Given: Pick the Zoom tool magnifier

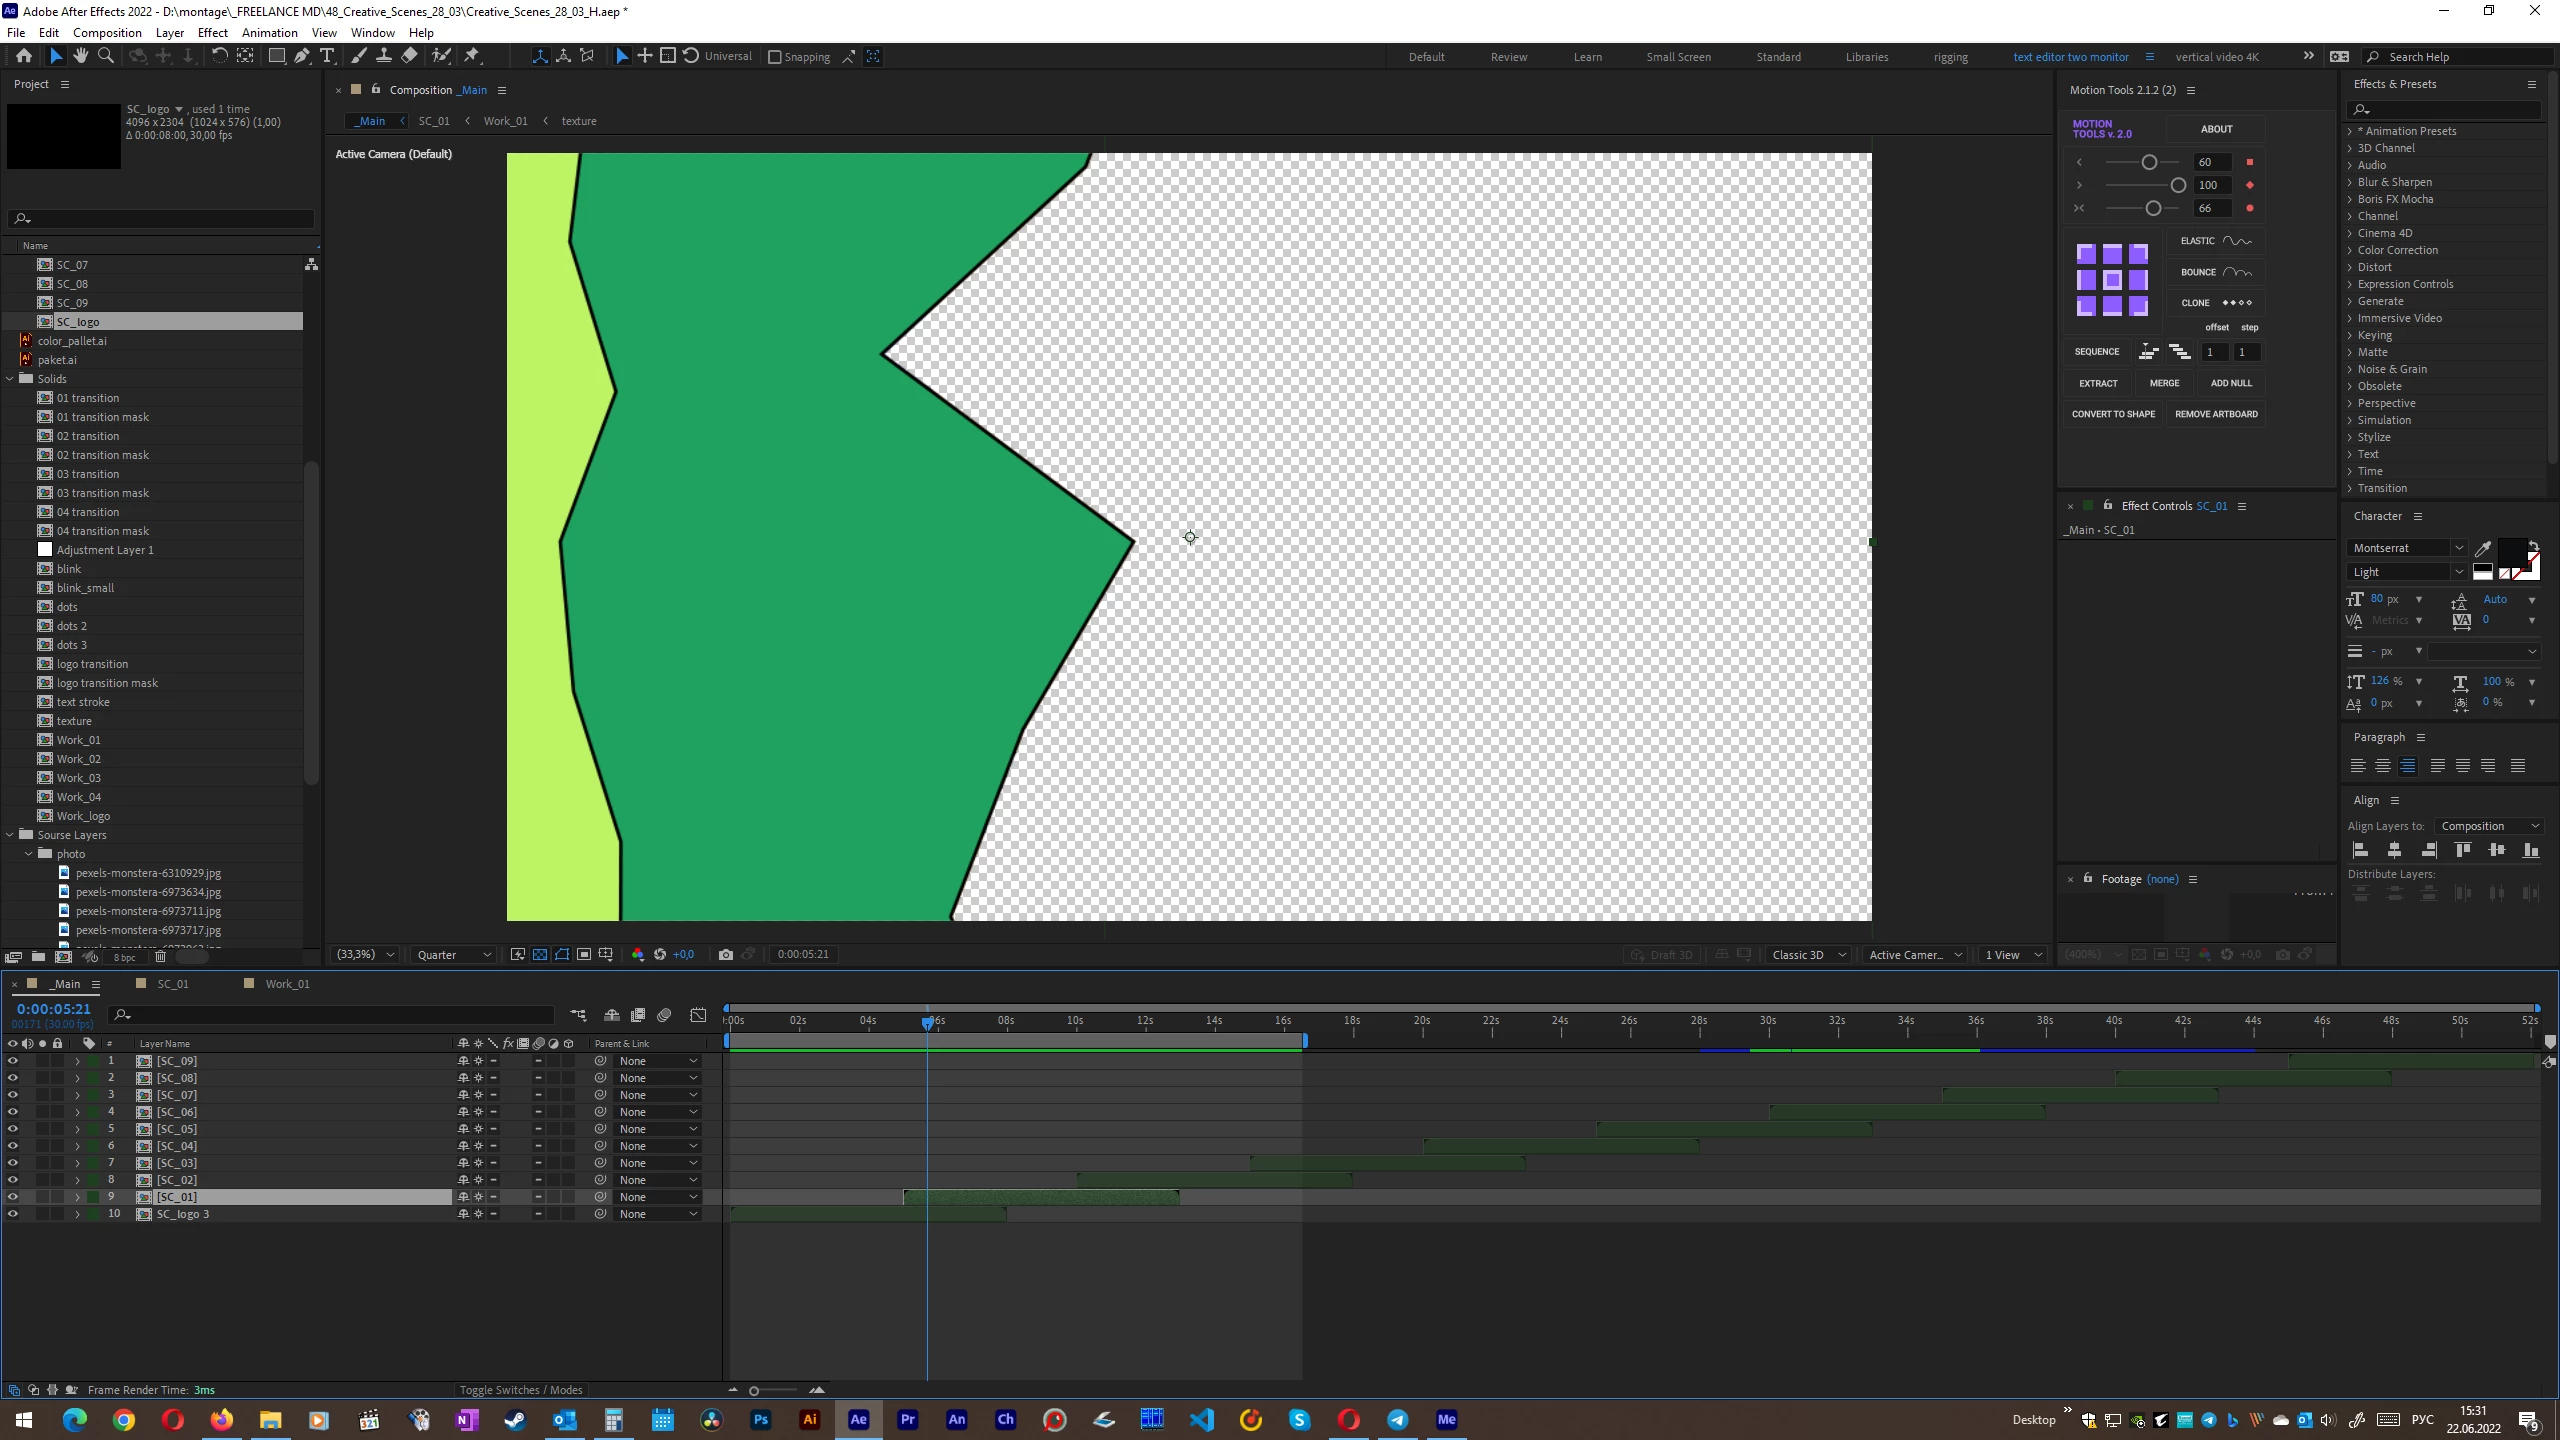Looking at the screenshot, I should (x=105, y=56).
